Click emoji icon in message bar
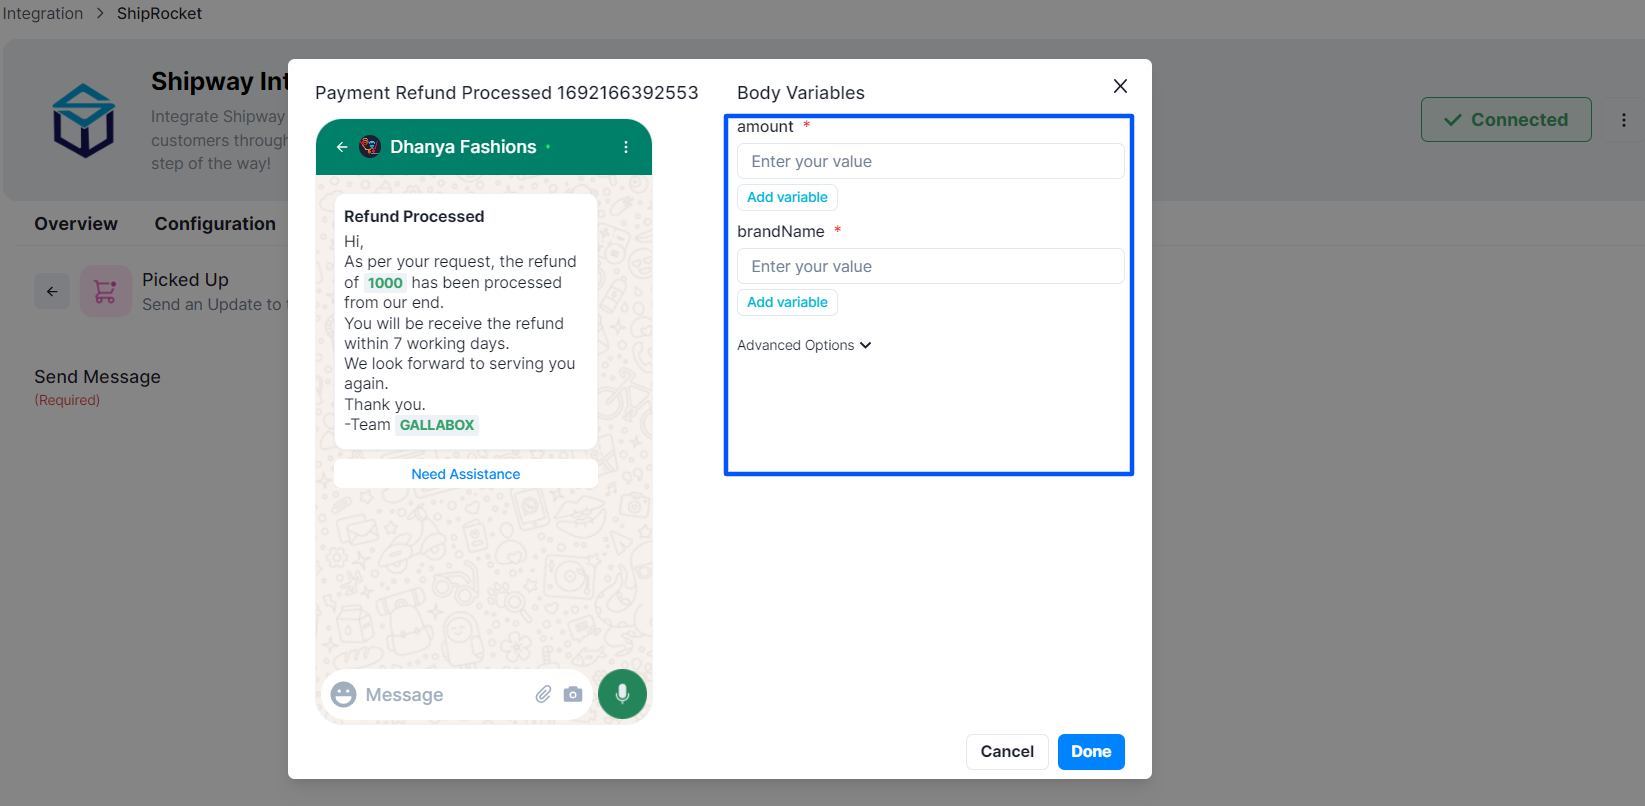1645x806 pixels. (x=343, y=695)
